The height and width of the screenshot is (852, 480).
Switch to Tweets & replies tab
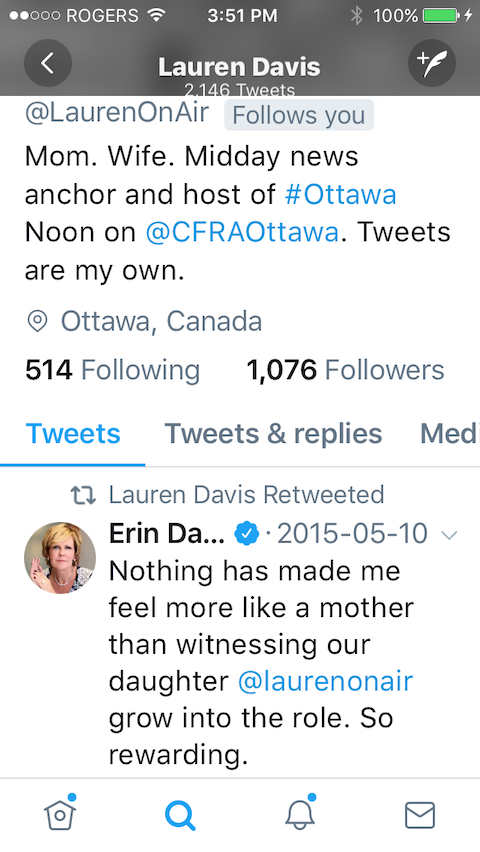click(x=273, y=434)
